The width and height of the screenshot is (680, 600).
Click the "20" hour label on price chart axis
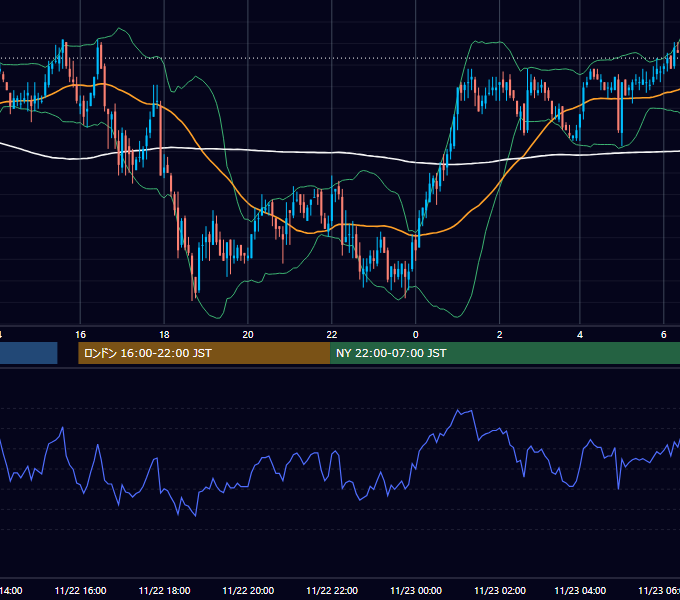[x=248, y=335]
